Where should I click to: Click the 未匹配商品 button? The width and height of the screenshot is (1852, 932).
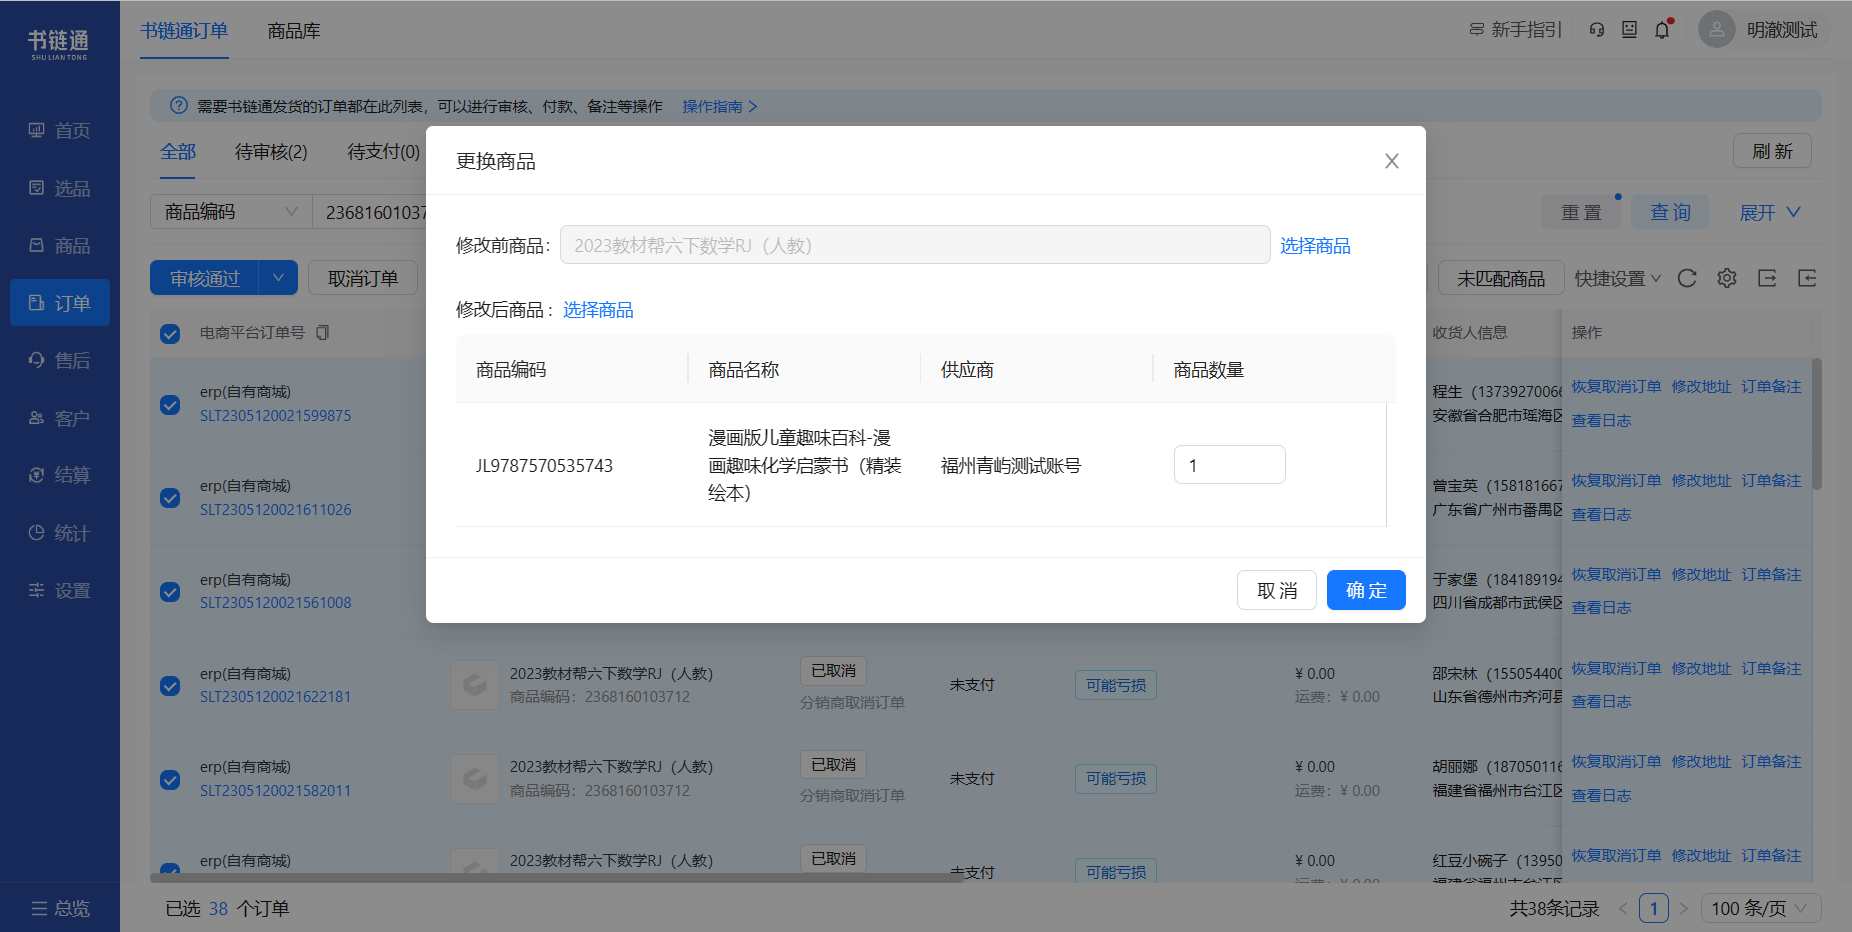pyautogui.click(x=1500, y=278)
